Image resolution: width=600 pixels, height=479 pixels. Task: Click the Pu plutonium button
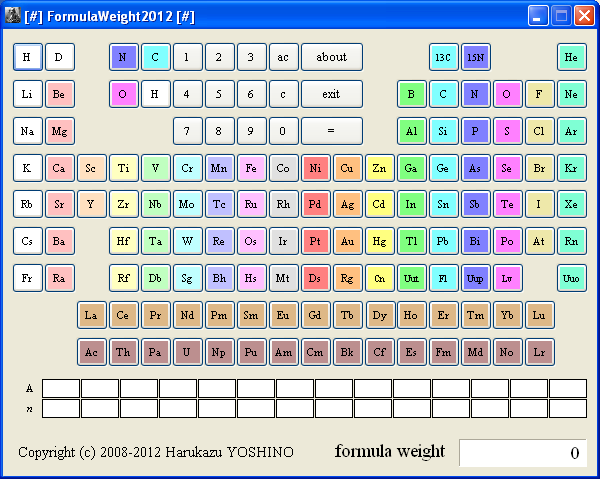click(251, 352)
